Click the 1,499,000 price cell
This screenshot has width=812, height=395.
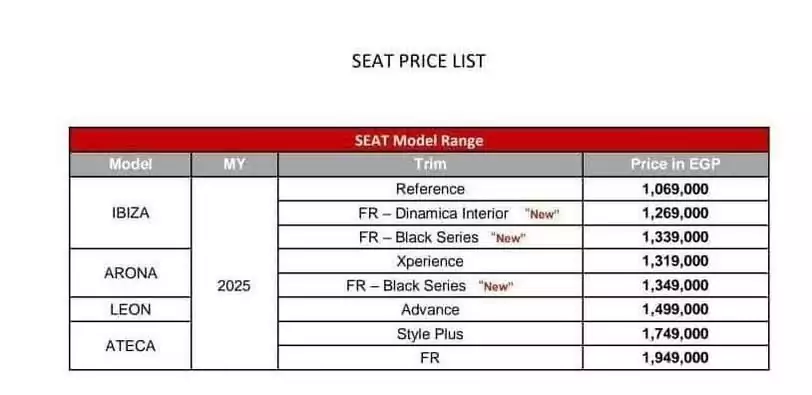pyautogui.click(x=676, y=310)
